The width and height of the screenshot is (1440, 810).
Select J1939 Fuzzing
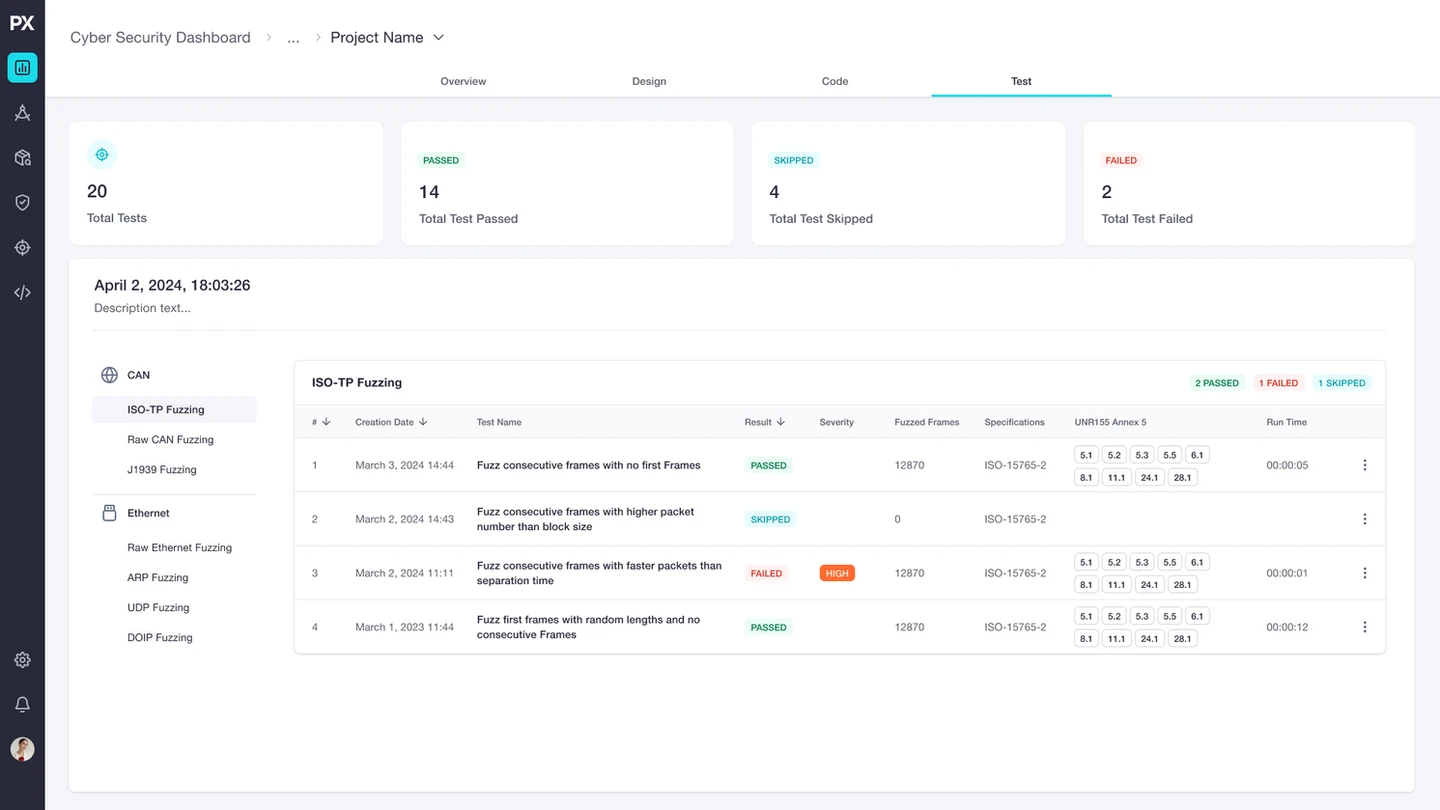[162, 469]
